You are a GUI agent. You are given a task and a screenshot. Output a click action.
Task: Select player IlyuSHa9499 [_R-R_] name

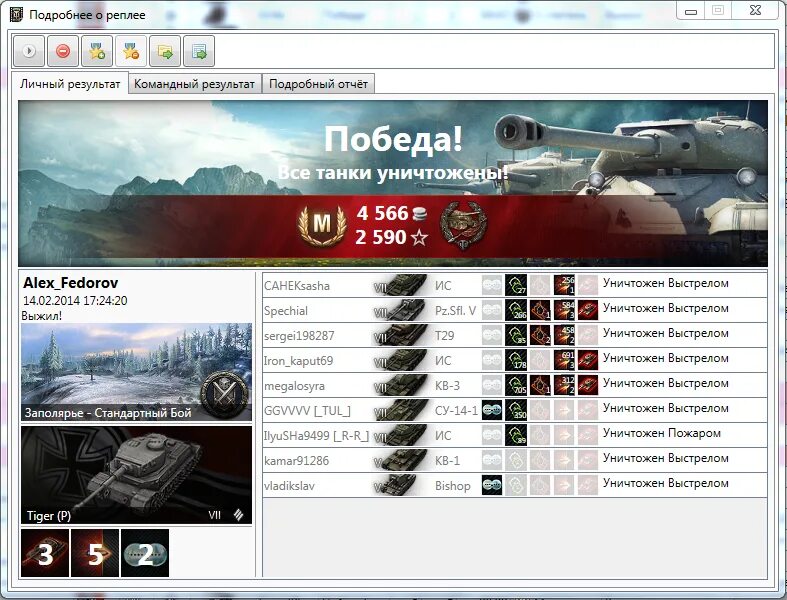point(316,436)
